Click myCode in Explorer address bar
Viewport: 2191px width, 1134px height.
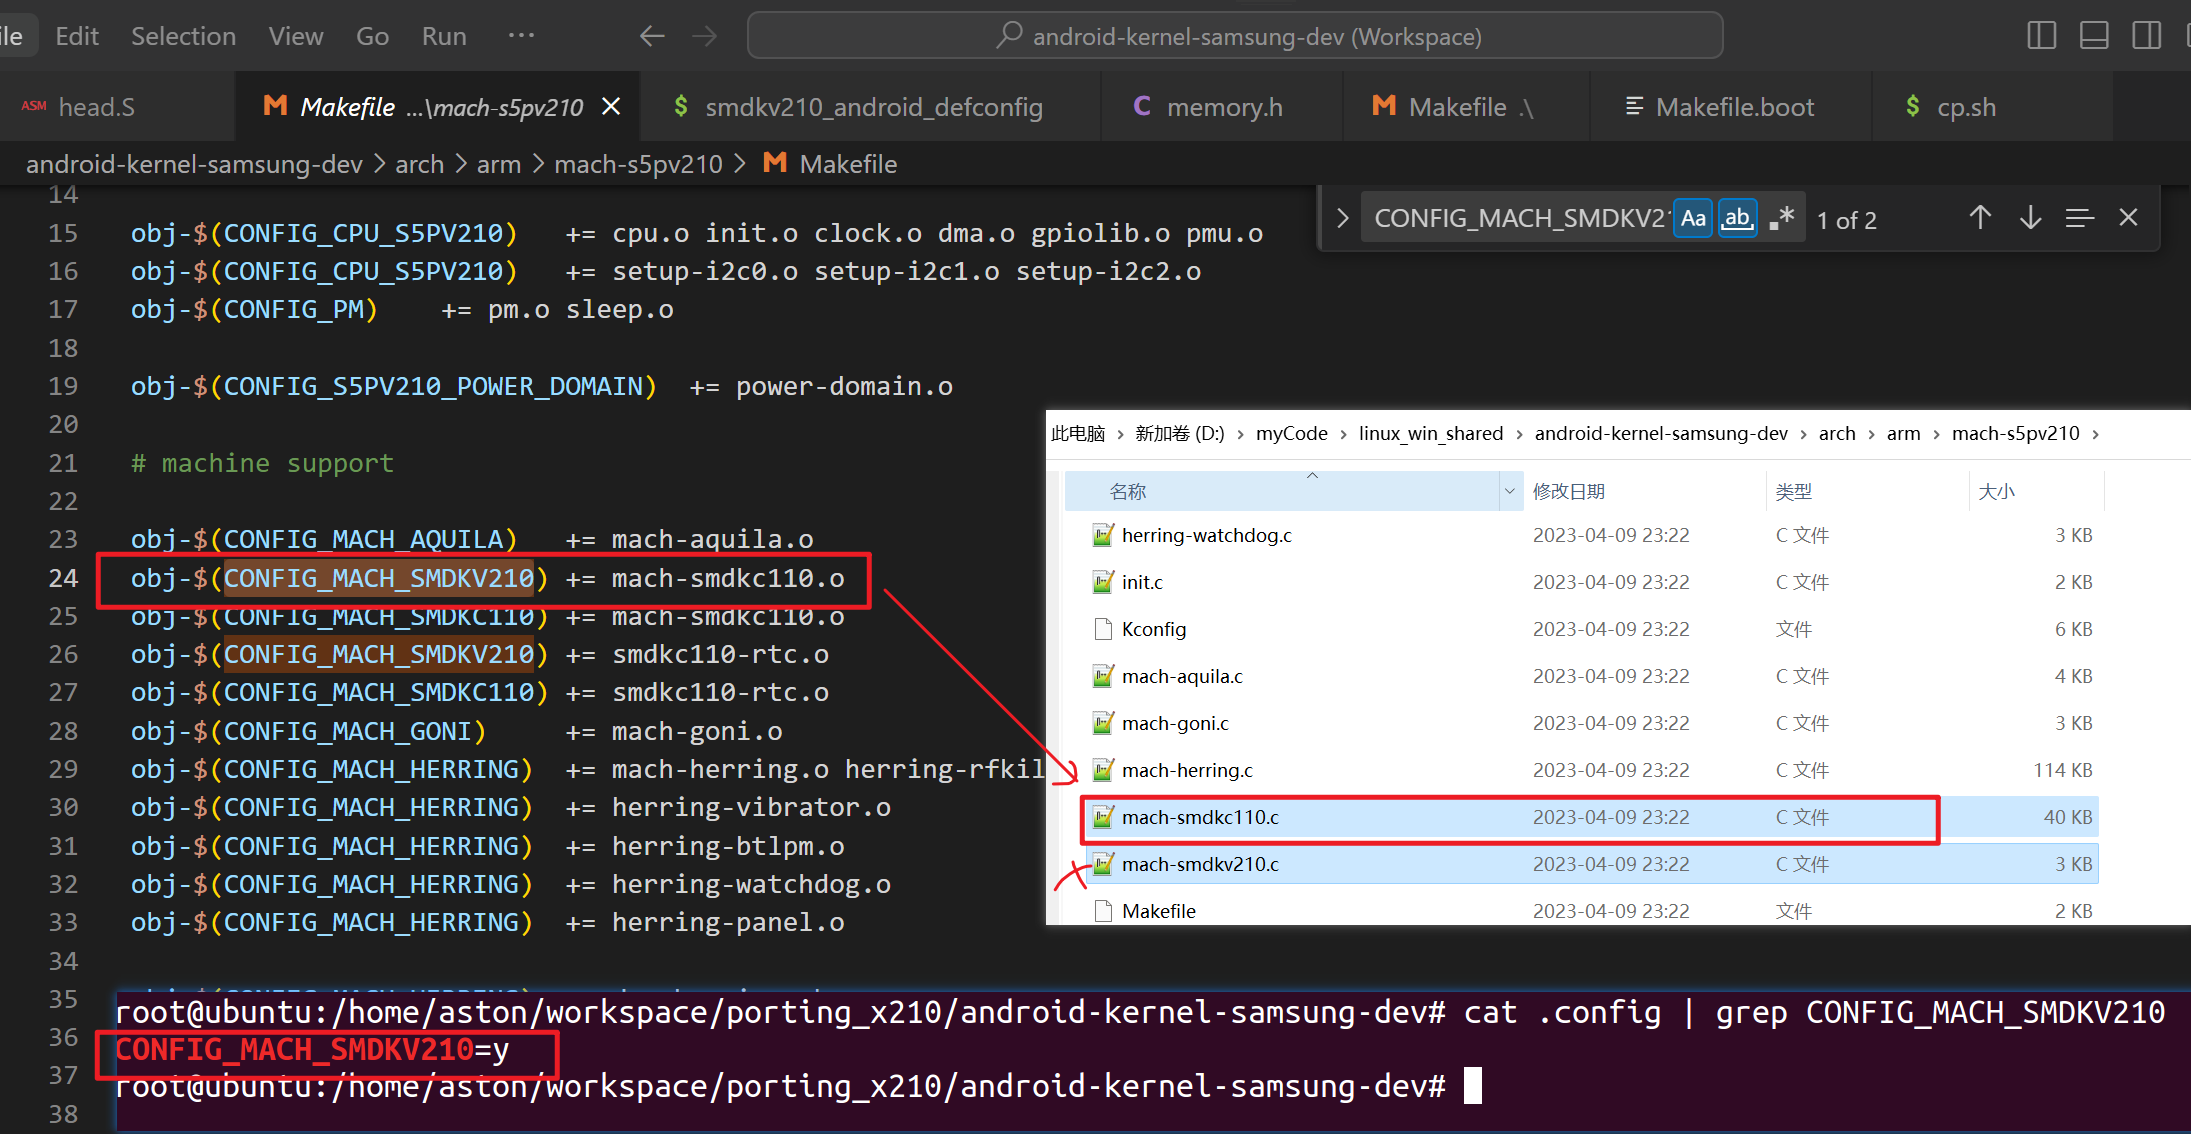pos(1291,433)
